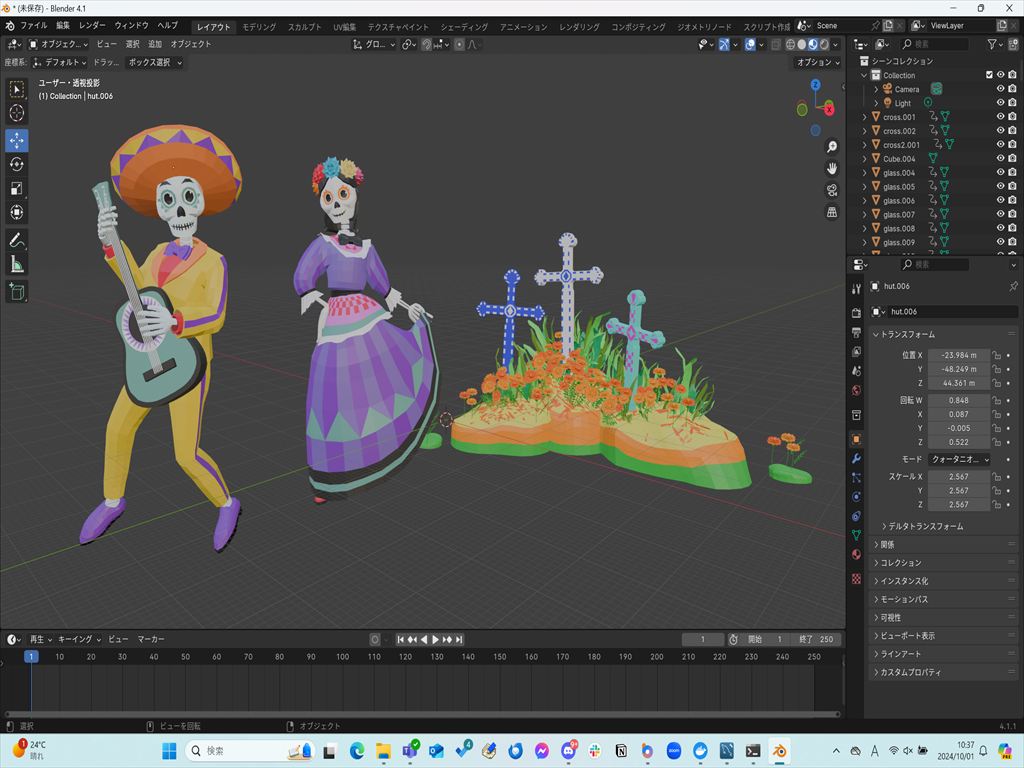Screen dimensions: 1024x768
Task: Hide cross.001 in viewport
Action: click(1000, 117)
